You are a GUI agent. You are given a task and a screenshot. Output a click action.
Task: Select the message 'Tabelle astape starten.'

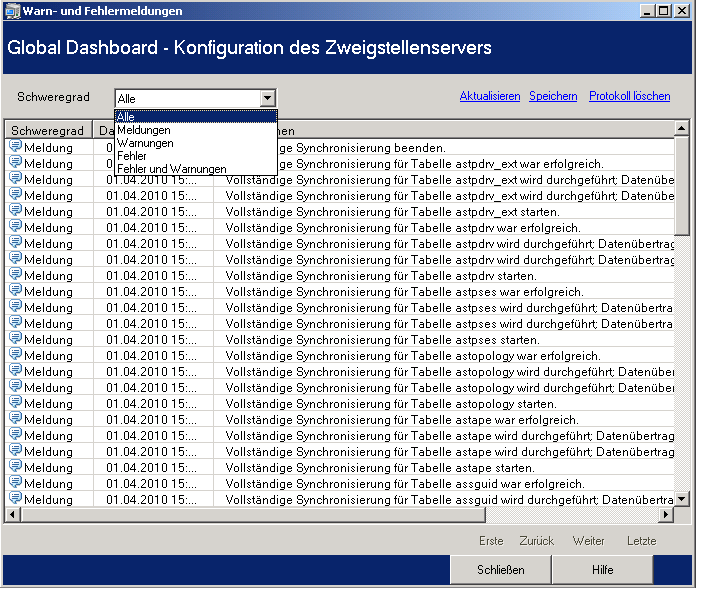(380, 467)
